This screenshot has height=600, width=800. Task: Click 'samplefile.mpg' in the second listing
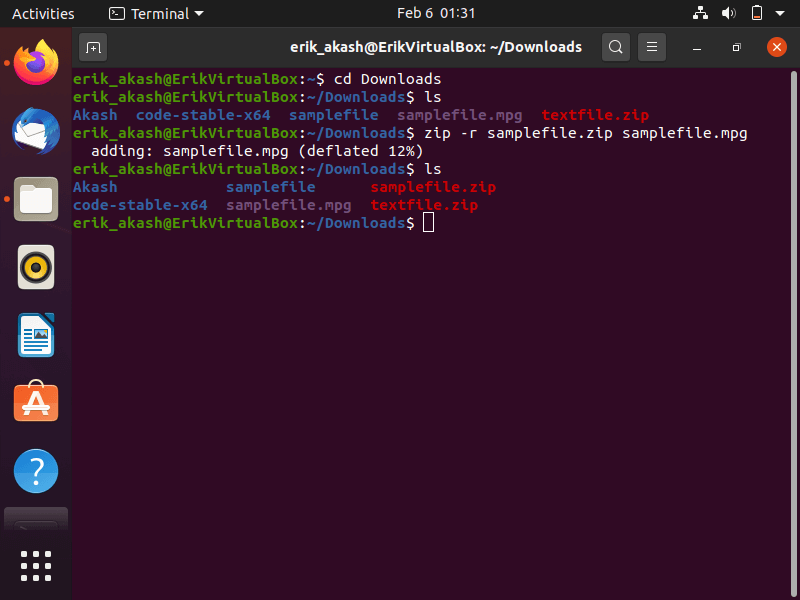click(289, 206)
